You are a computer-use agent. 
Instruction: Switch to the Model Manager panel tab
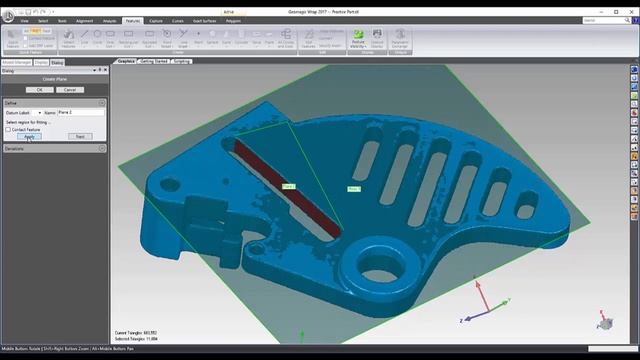16,62
